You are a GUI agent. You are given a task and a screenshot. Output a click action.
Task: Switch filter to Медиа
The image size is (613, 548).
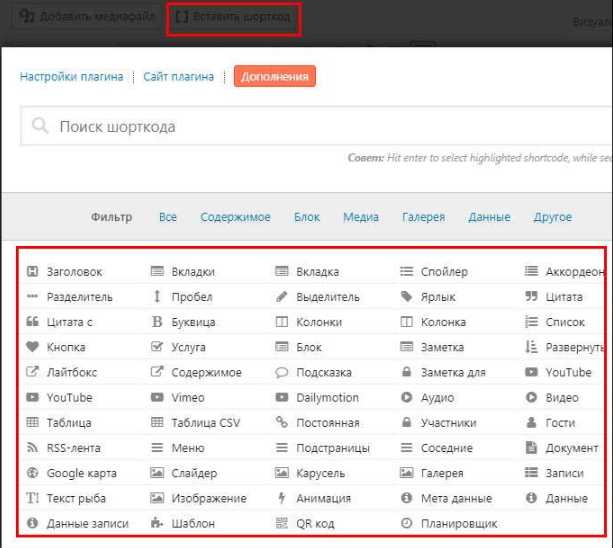point(361,217)
